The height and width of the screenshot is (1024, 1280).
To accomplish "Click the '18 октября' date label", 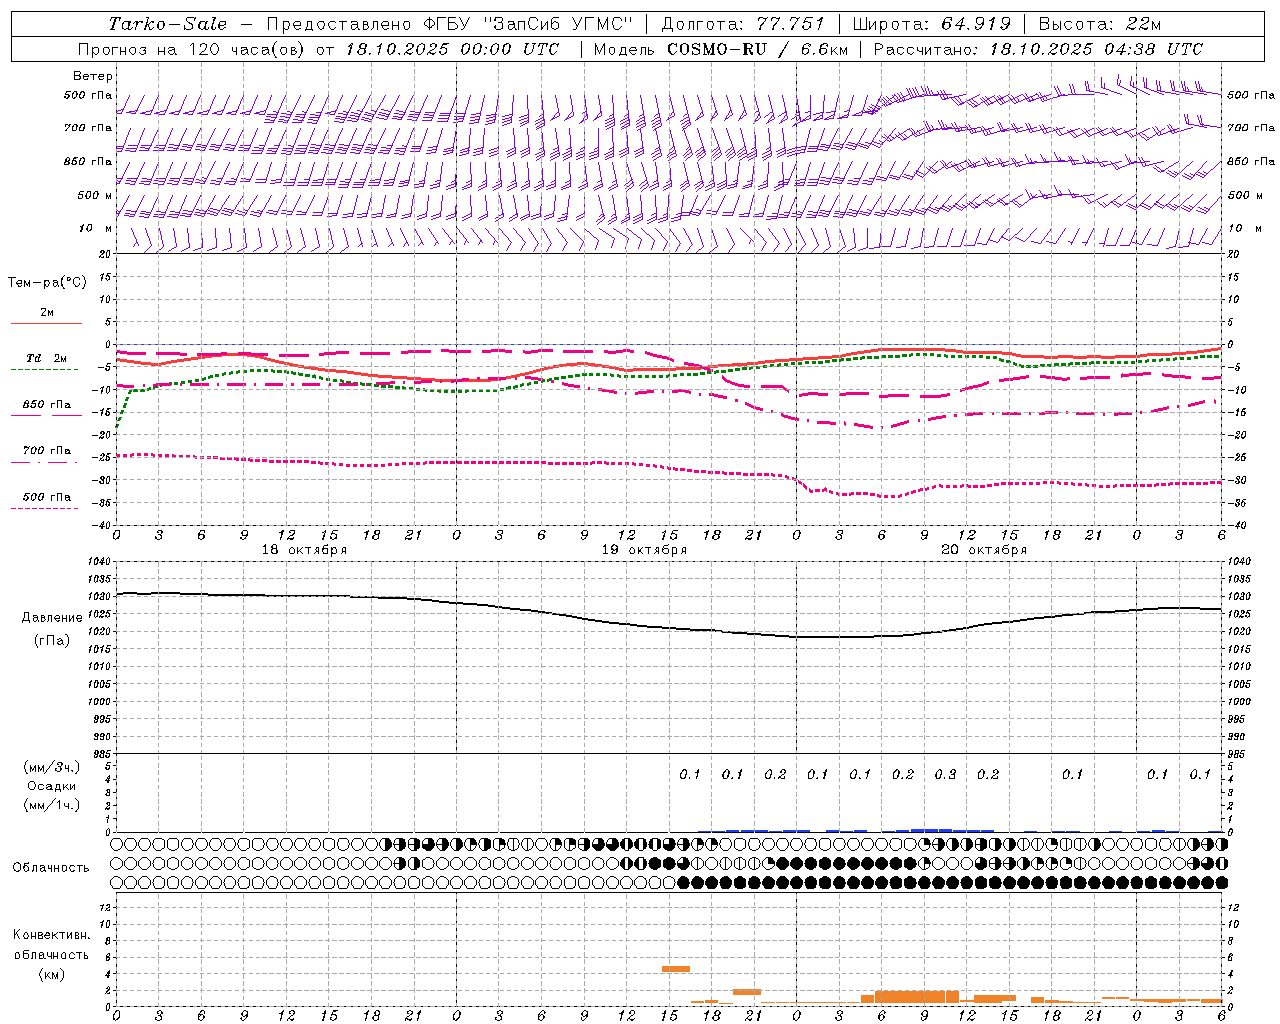I will 304,550.
